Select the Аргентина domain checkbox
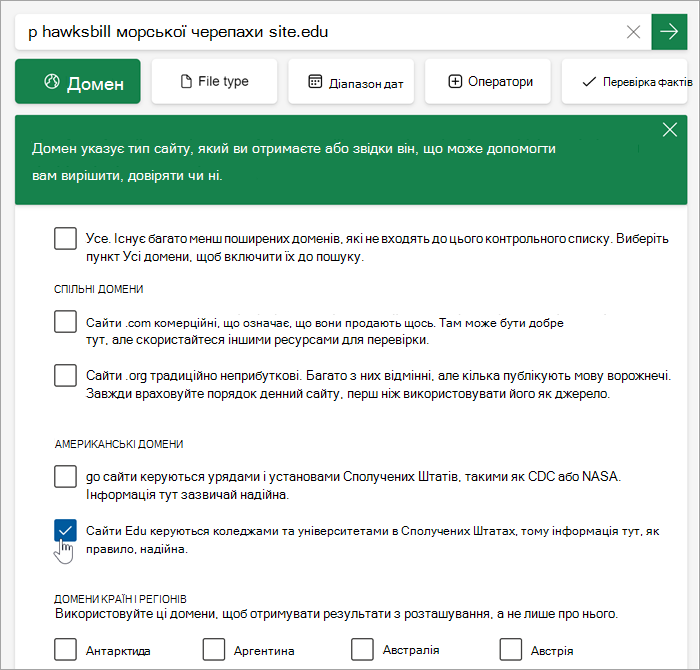 click(213, 649)
